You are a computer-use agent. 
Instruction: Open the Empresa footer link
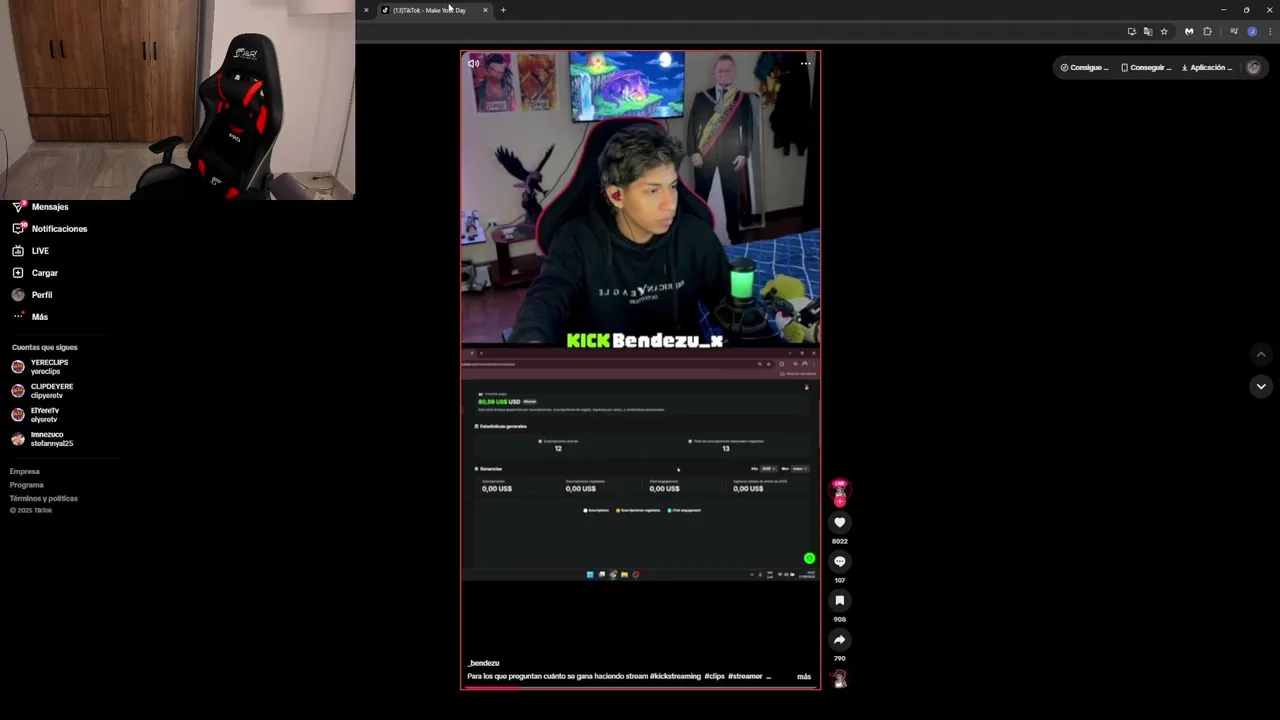click(25, 472)
